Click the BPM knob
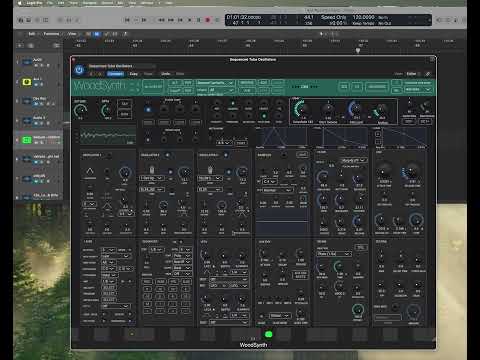The image size is (480, 360). (106, 110)
